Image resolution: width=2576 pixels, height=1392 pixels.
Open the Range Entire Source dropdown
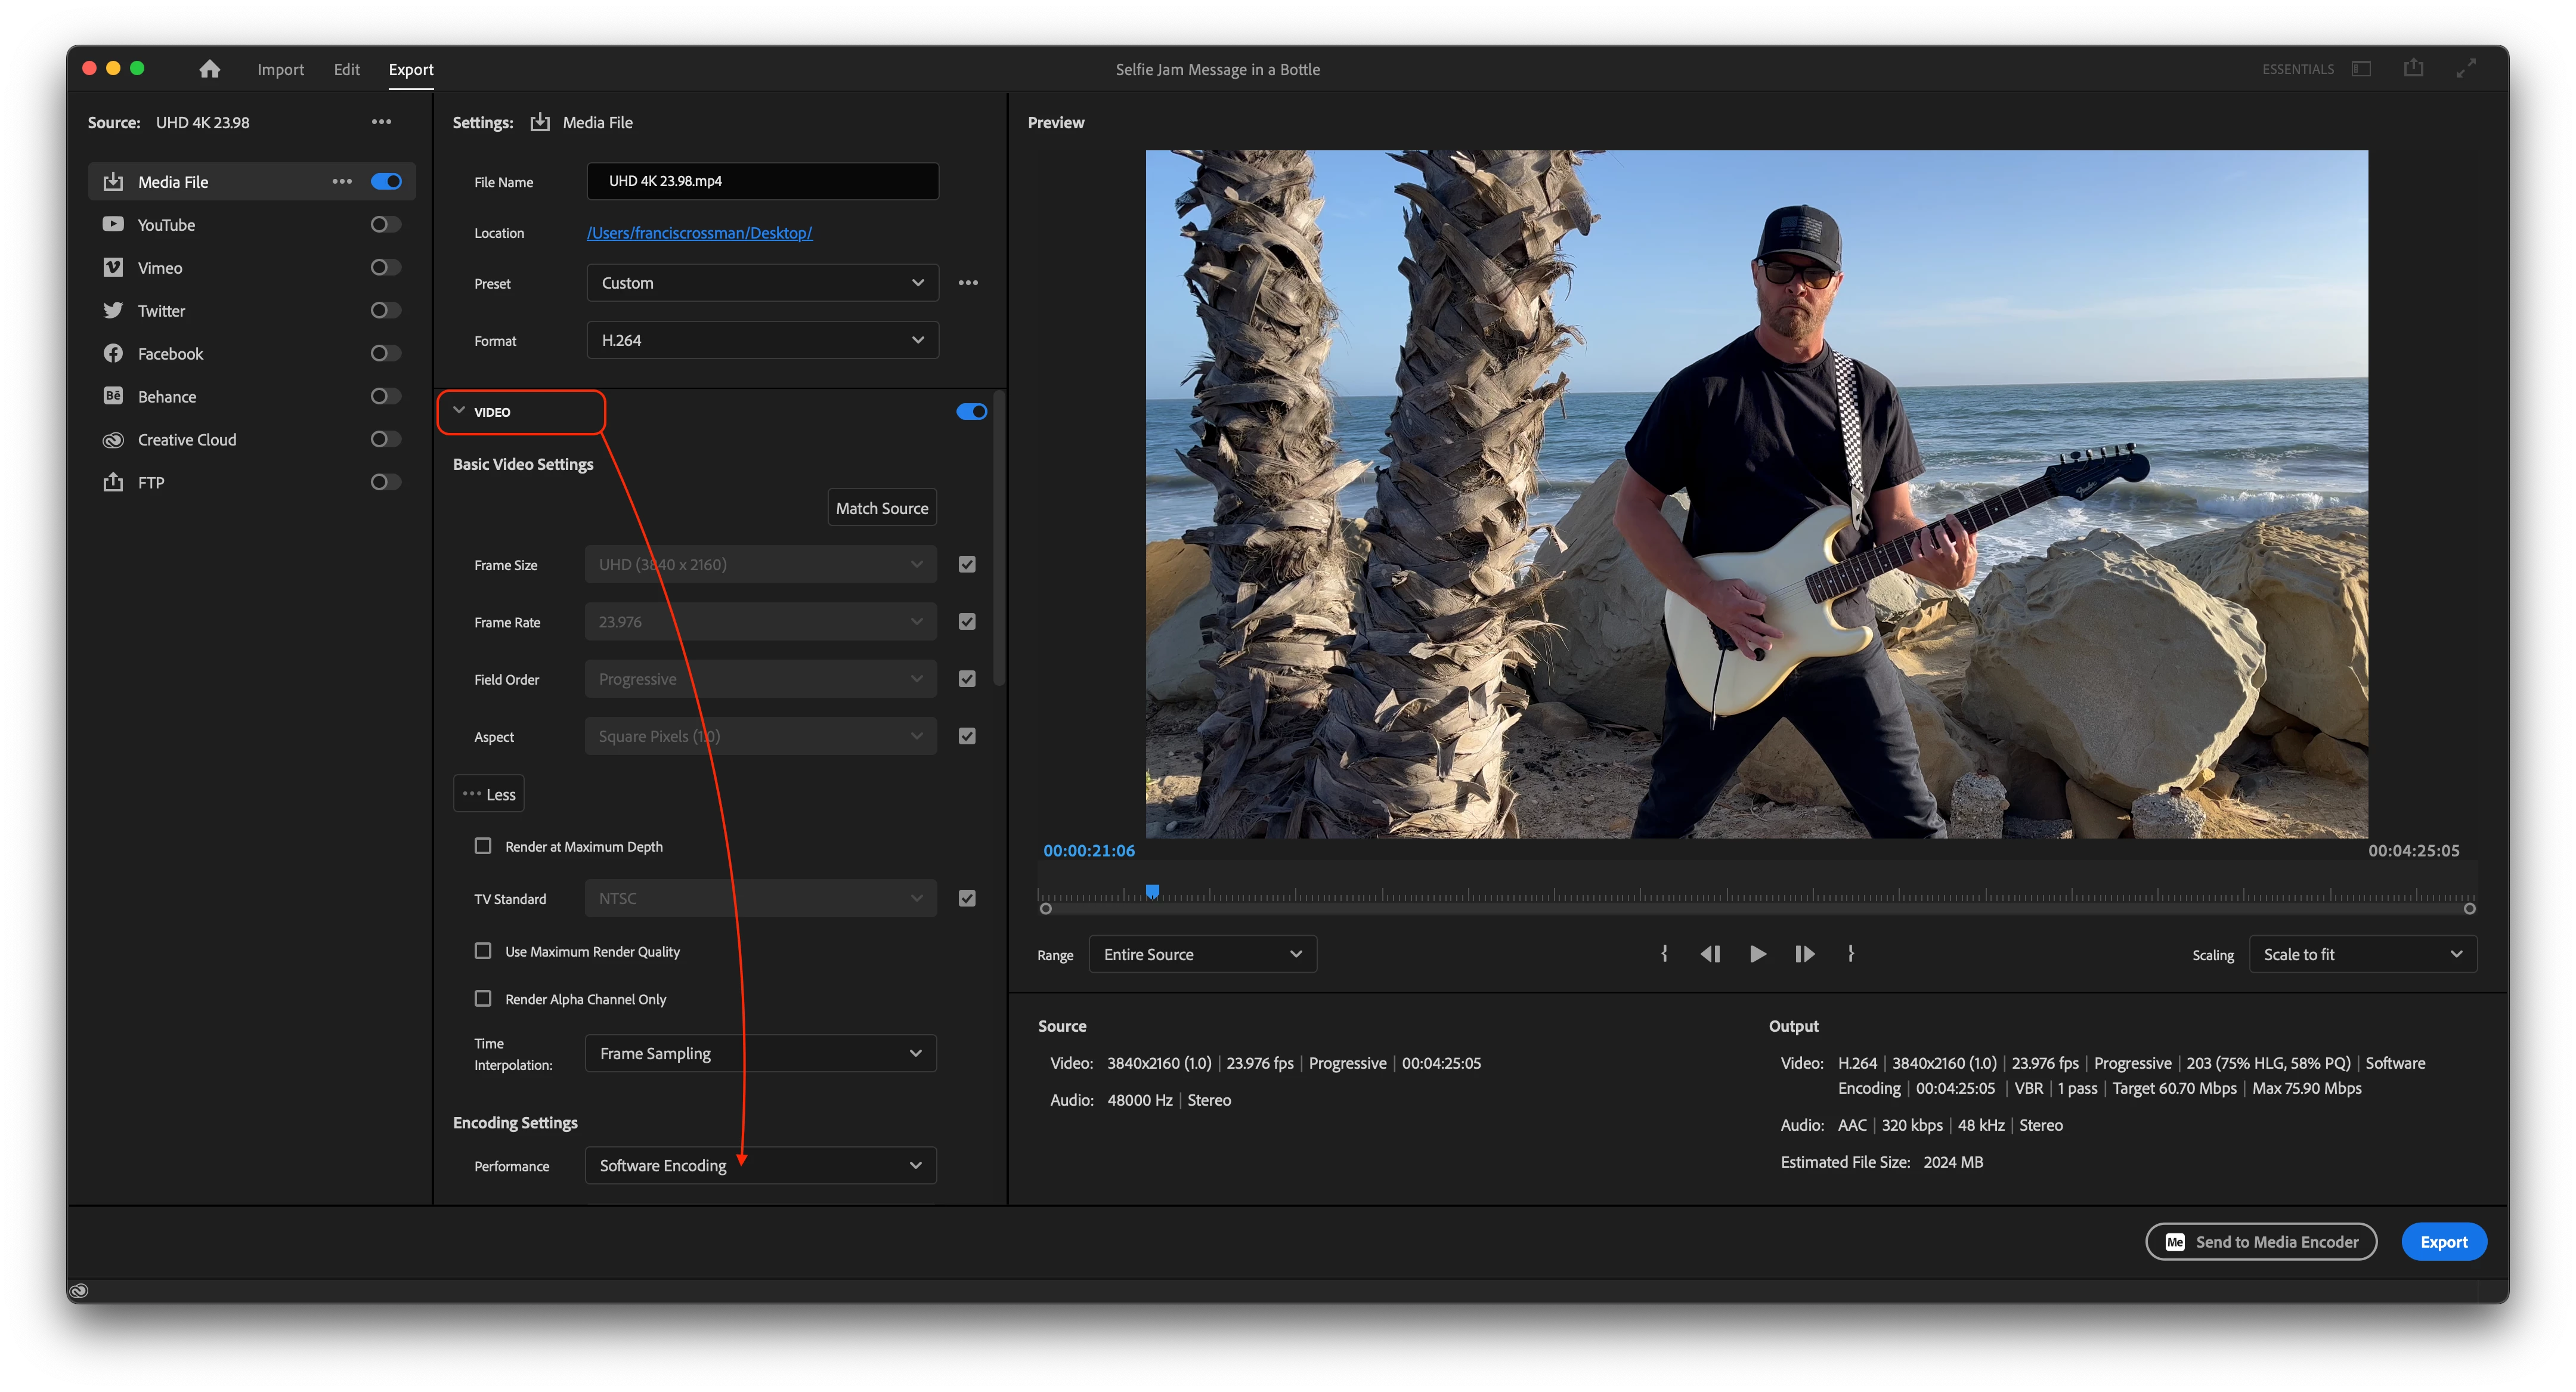click(1201, 954)
